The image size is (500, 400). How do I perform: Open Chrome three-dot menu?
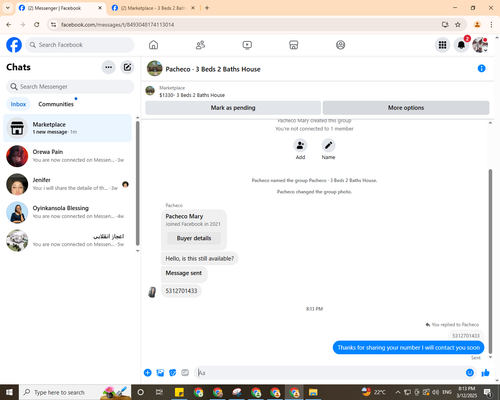(x=491, y=25)
